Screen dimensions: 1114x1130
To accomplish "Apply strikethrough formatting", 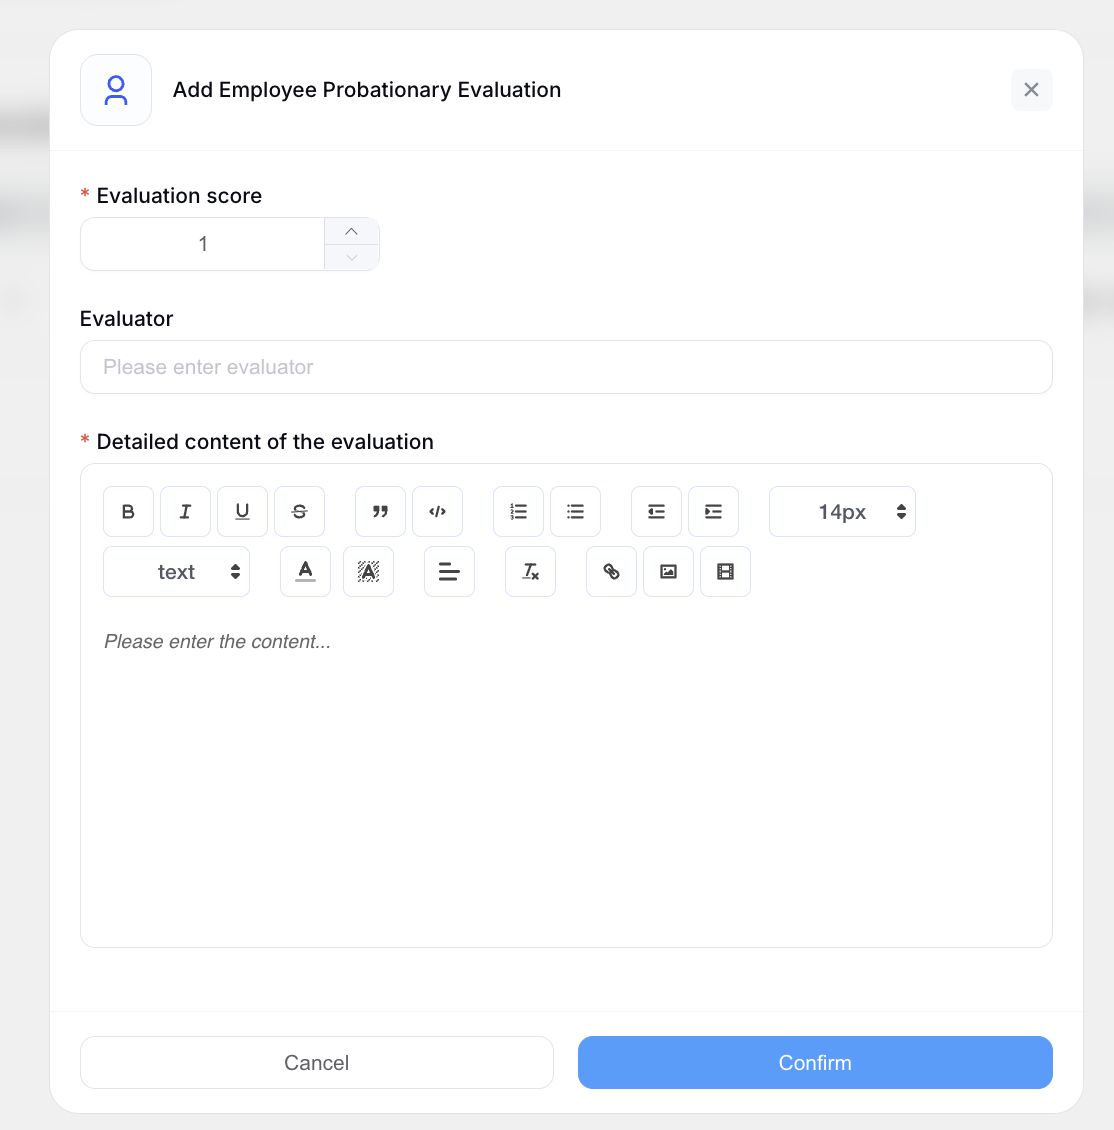I will point(299,511).
